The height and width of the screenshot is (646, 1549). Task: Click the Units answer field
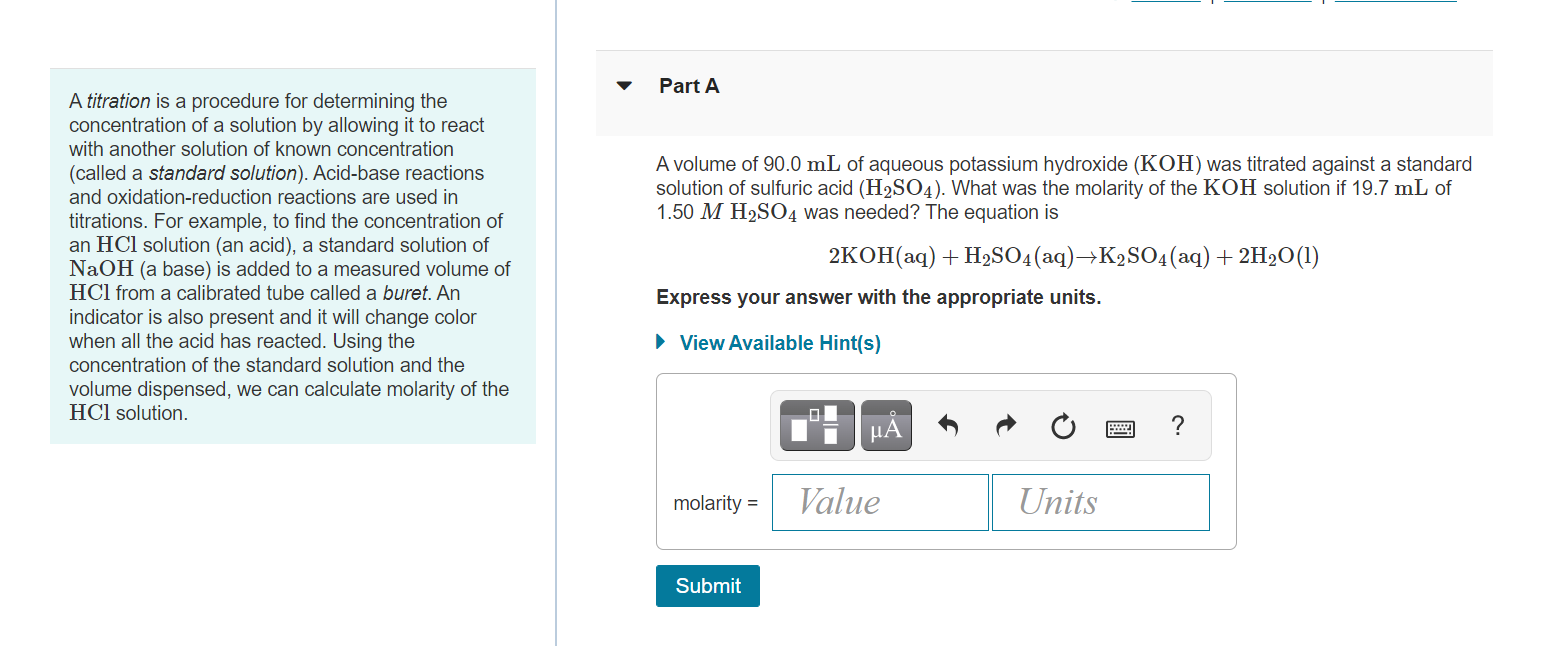pos(1100,501)
